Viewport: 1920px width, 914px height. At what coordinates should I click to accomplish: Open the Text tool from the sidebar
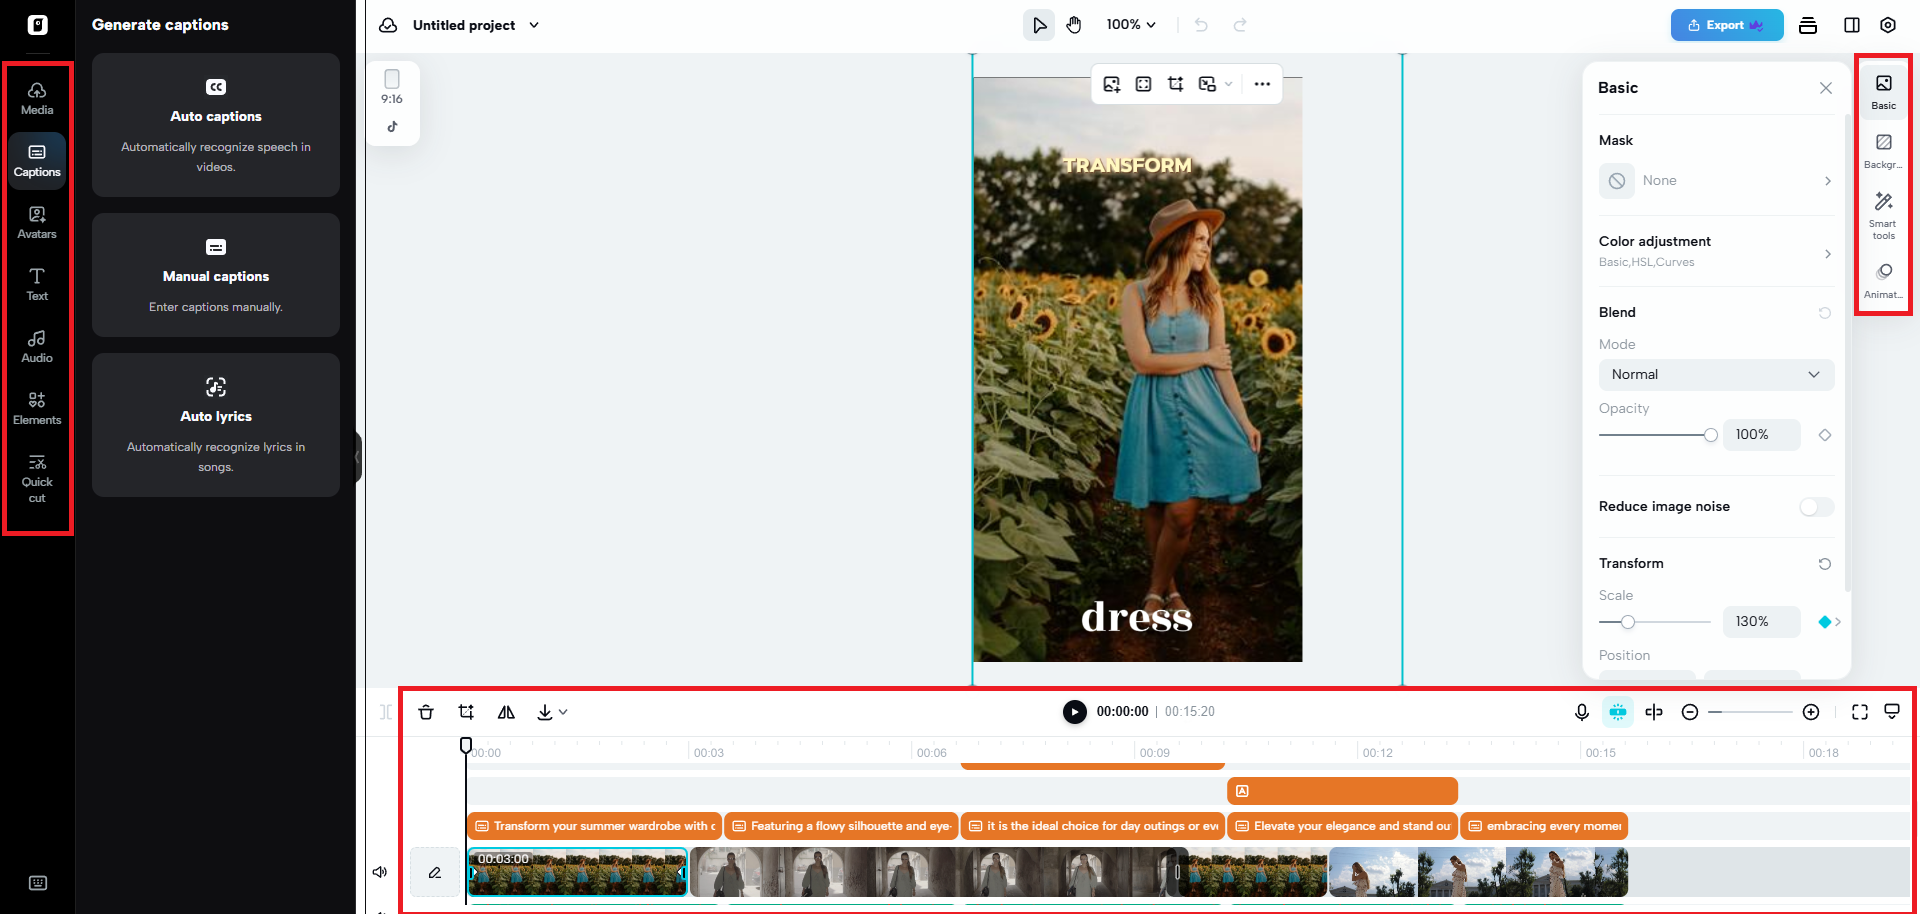[x=37, y=283]
